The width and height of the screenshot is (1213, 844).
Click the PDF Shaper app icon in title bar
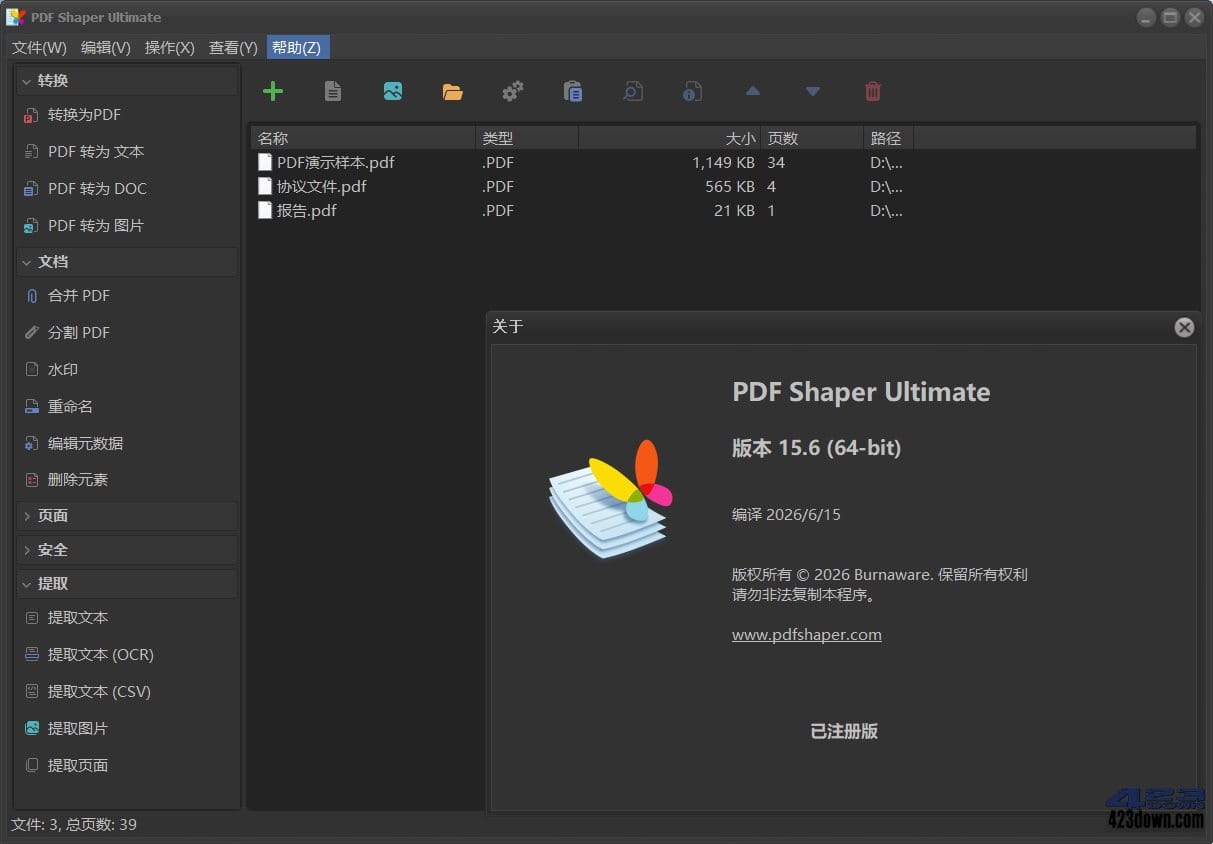coord(16,17)
